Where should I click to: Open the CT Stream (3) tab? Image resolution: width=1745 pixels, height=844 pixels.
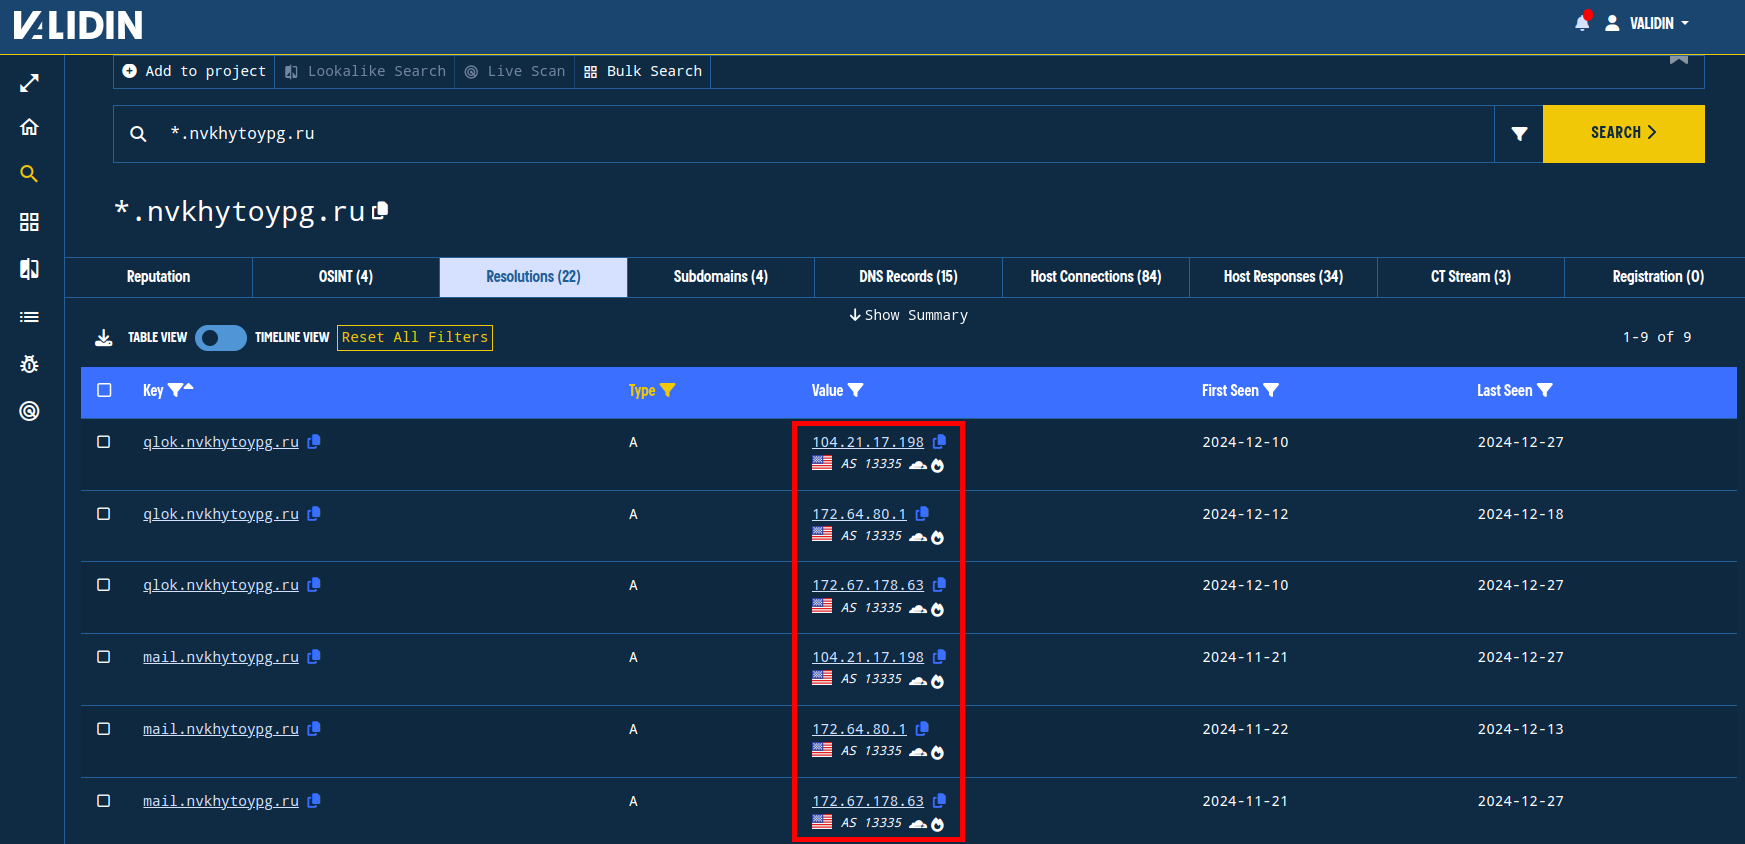coord(1471,277)
